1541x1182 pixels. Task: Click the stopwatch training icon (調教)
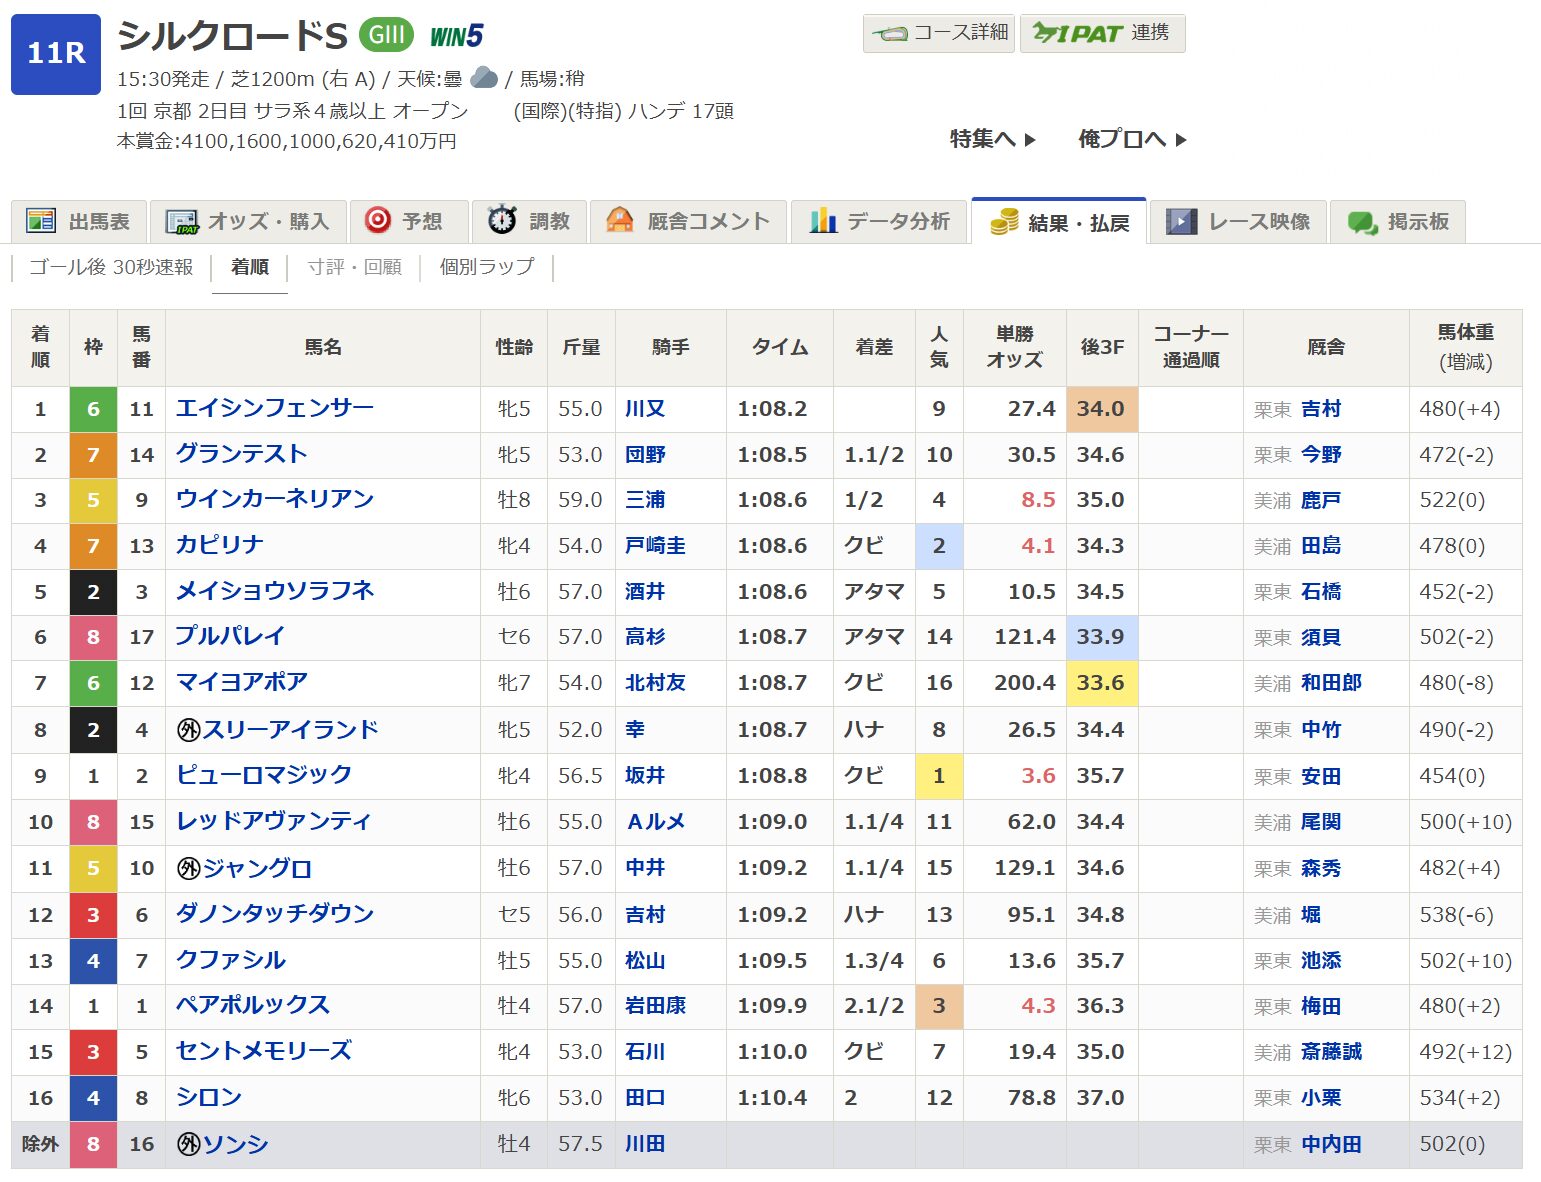(502, 220)
